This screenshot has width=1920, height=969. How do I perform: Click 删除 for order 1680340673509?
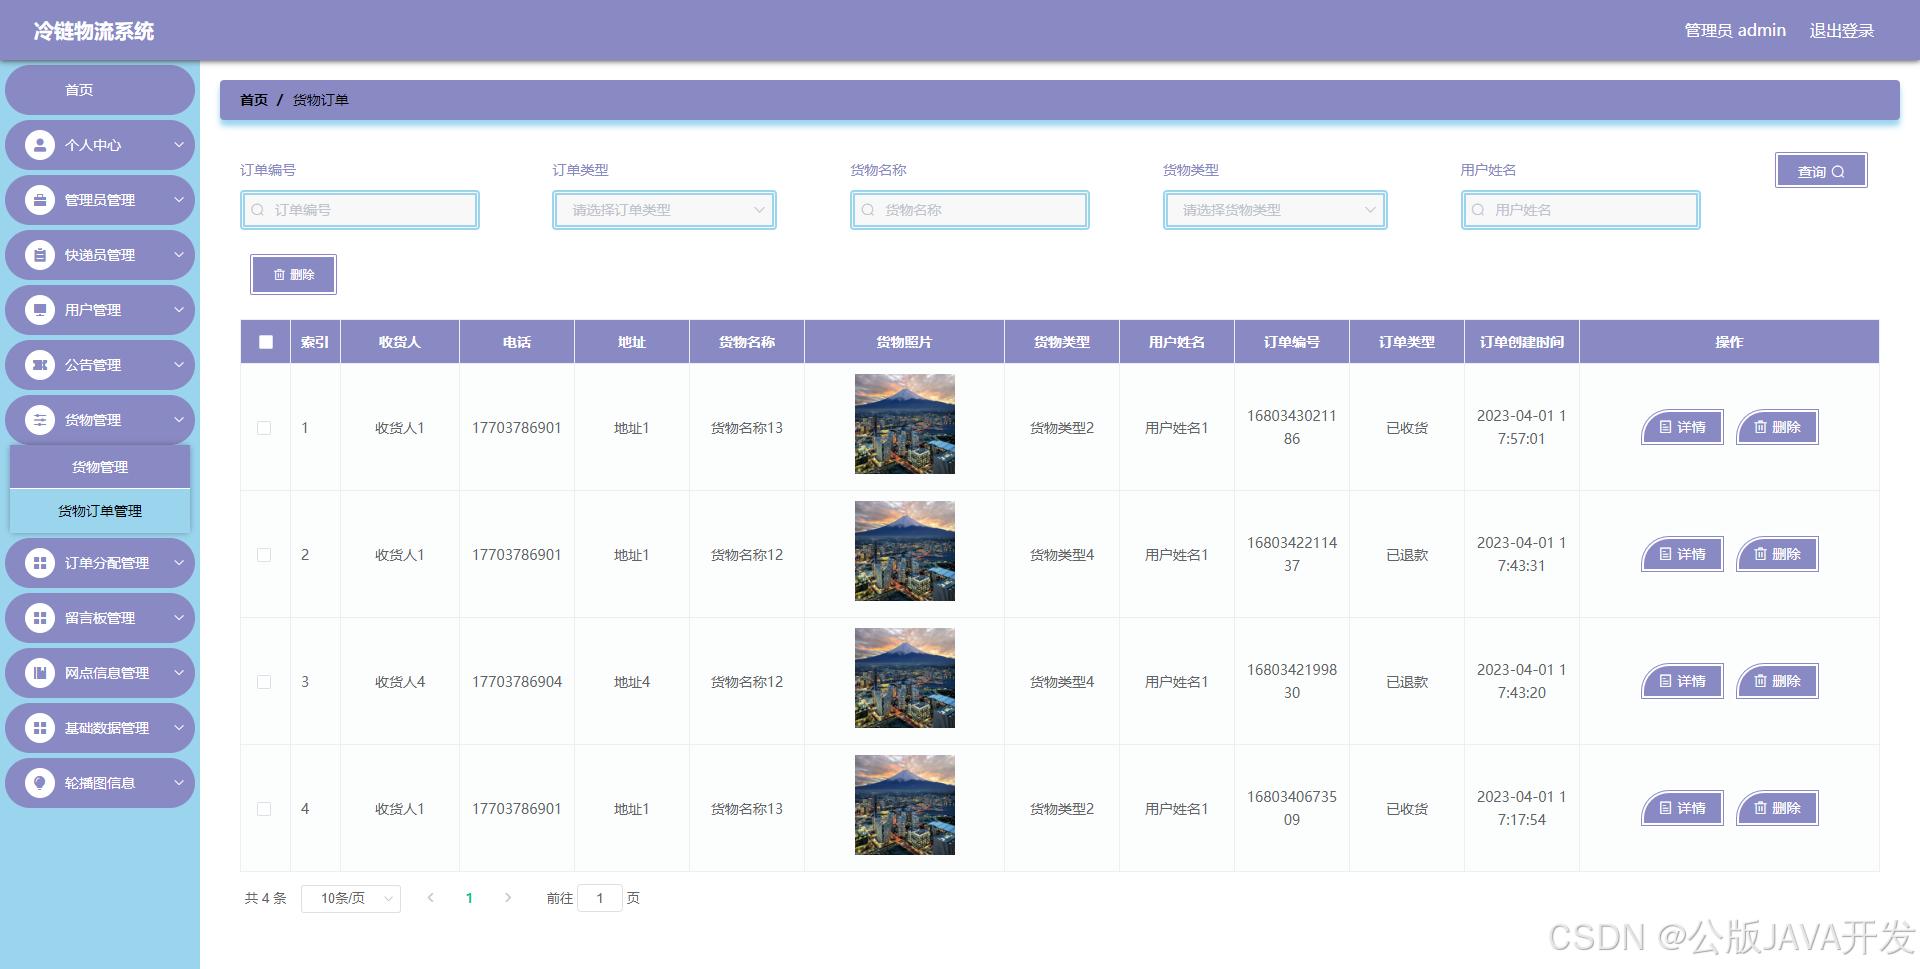pyautogui.click(x=1777, y=808)
